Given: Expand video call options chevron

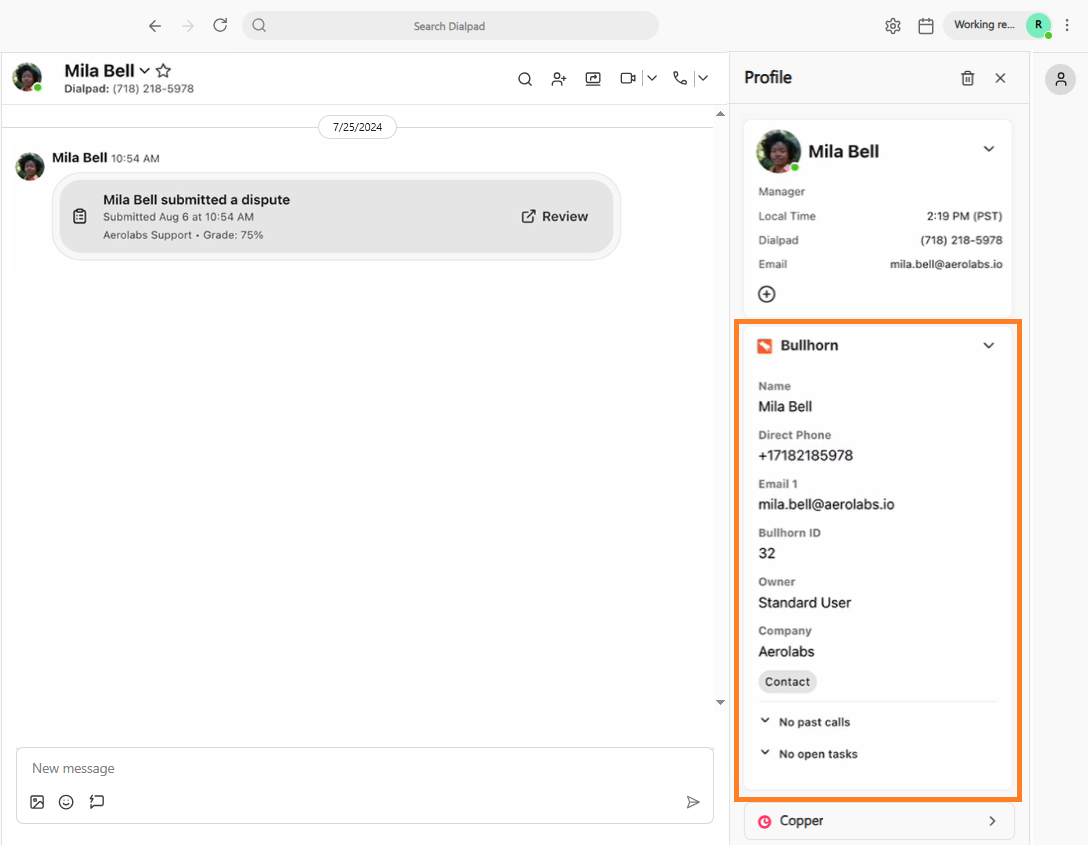Looking at the screenshot, I should [x=652, y=78].
